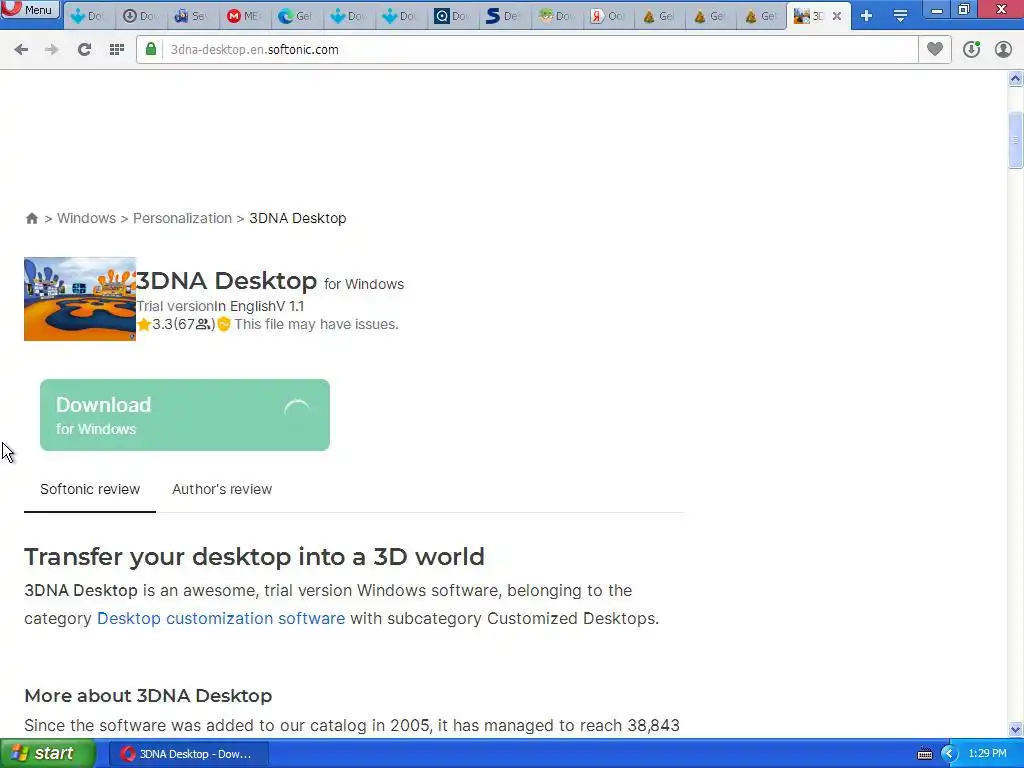
Task: Click the keyboard icon in system tray
Action: [x=925, y=754]
